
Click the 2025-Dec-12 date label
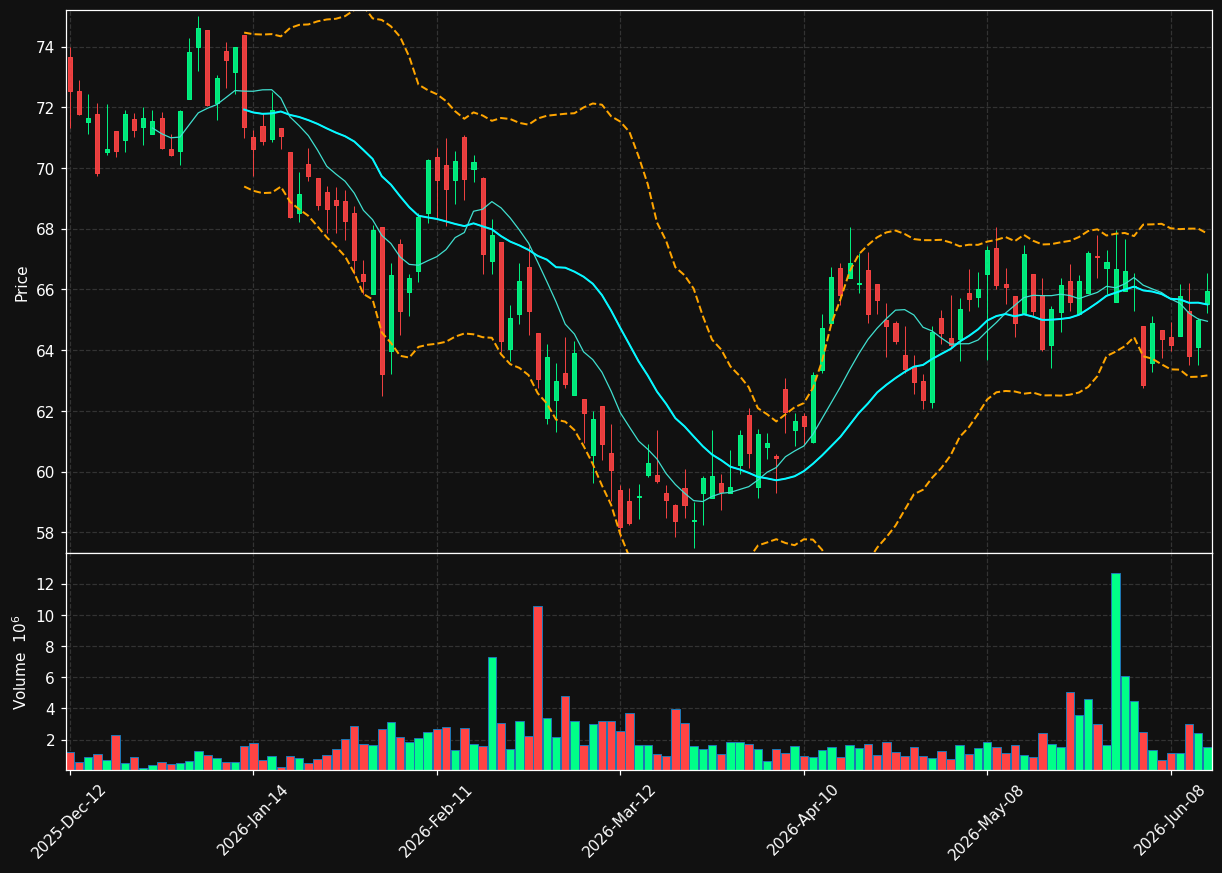[68, 821]
